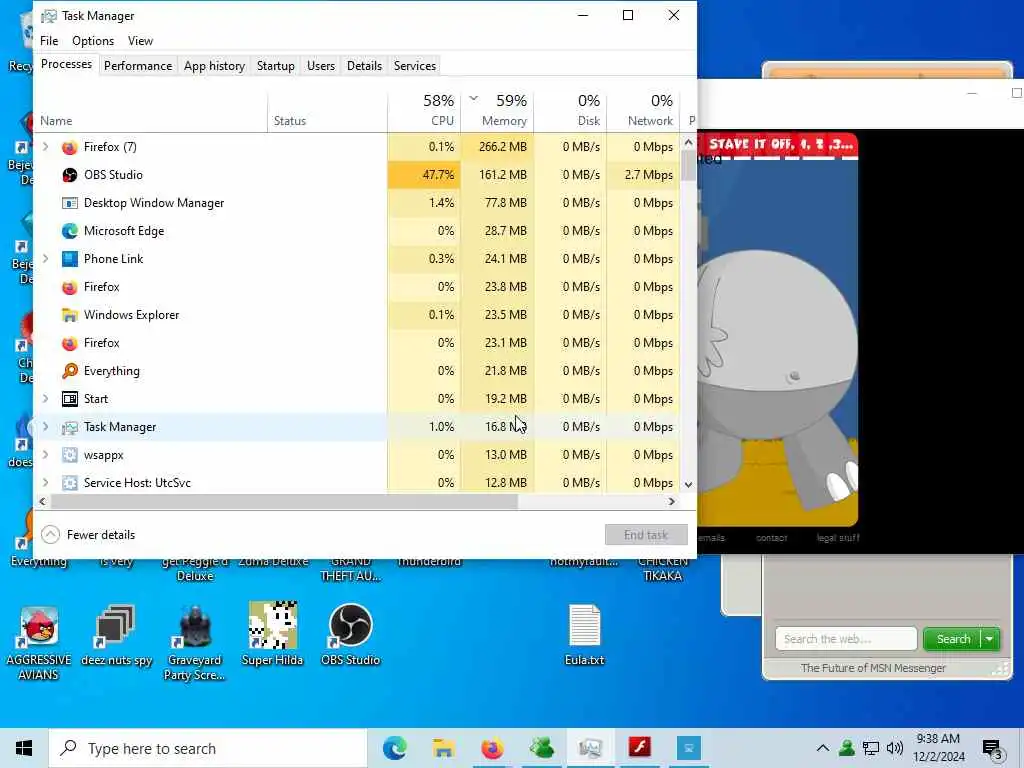This screenshot has width=1024, height=768.
Task: Switch to the Performance tab
Action: tap(138, 66)
